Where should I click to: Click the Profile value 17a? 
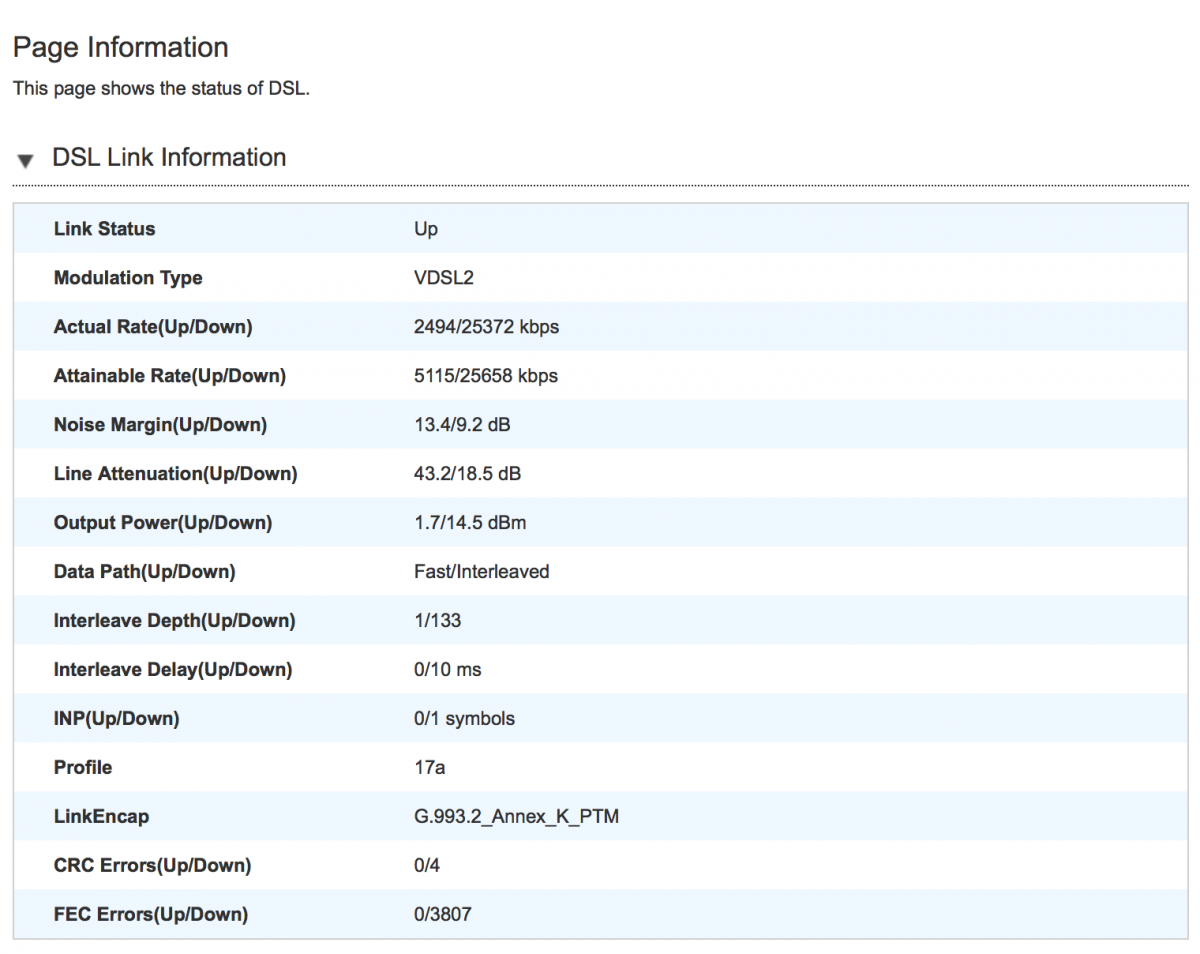coord(429,768)
